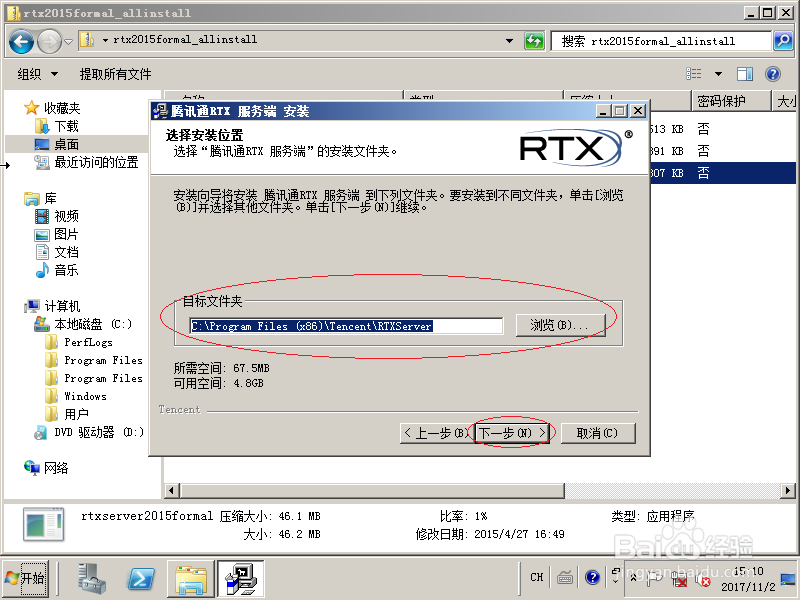Open the 组织 menu
800x600 pixels.
point(37,74)
